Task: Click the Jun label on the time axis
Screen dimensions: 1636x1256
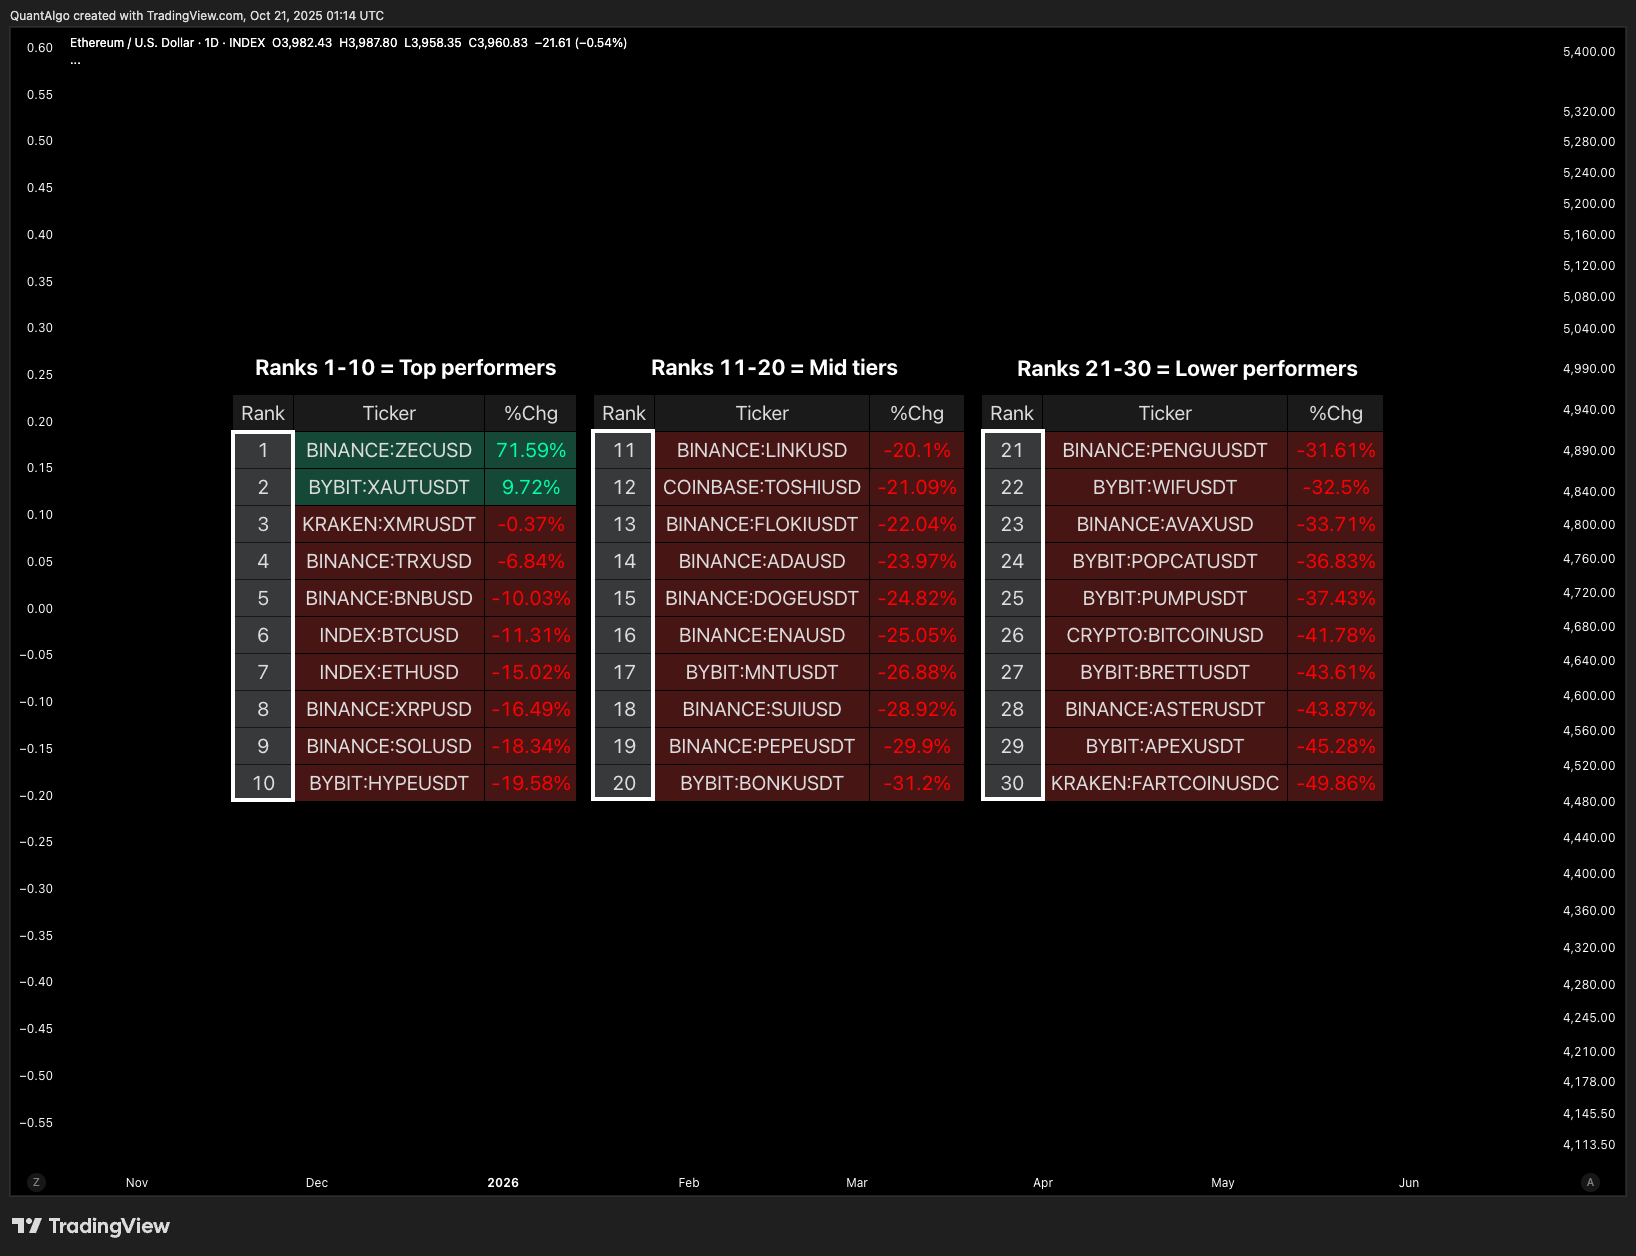Action: (x=1409, y=1183)
